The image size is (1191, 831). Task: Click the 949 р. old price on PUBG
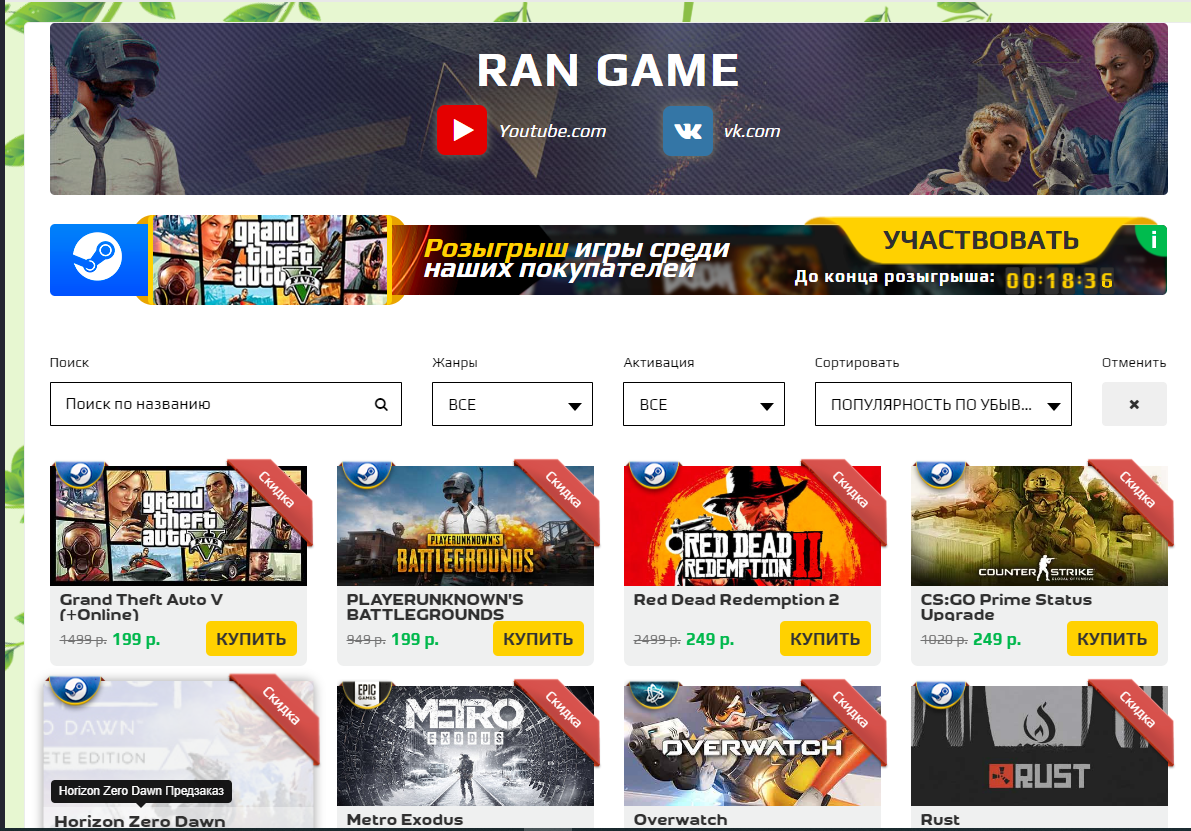(366, 640)
